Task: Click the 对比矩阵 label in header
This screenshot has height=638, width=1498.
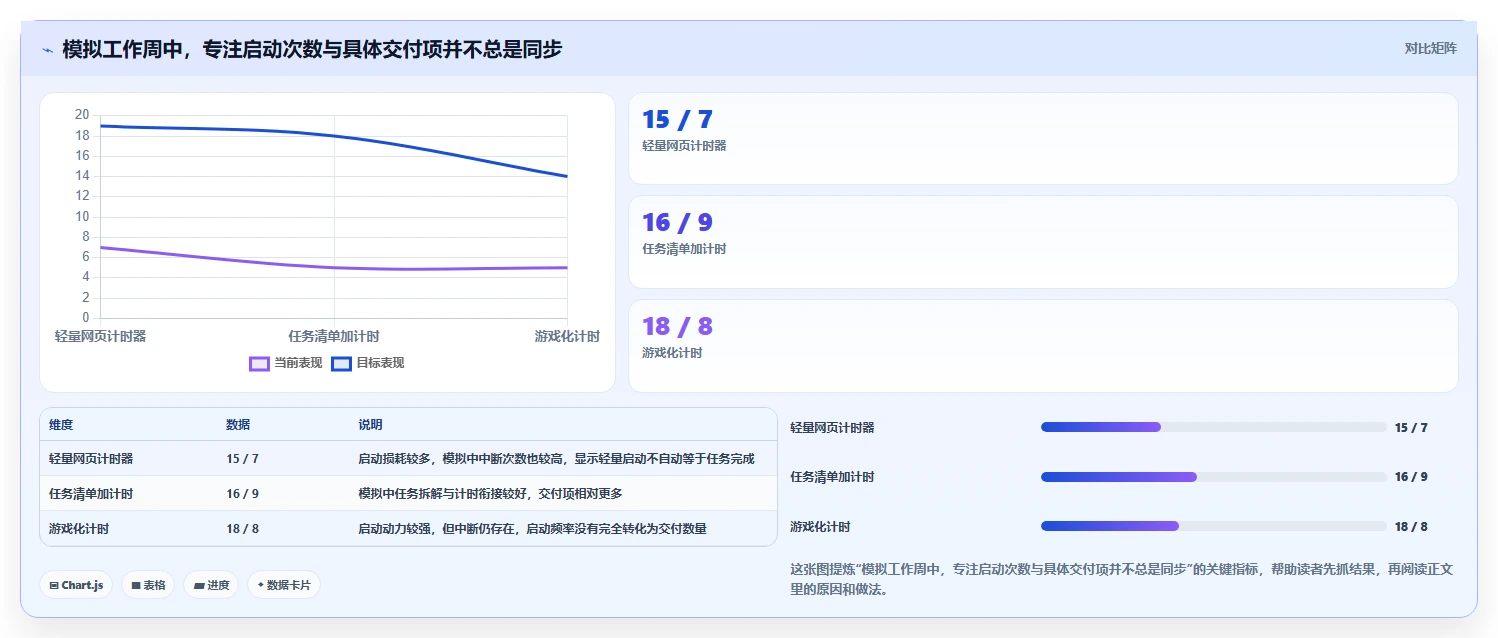Action: point(1431,48)
